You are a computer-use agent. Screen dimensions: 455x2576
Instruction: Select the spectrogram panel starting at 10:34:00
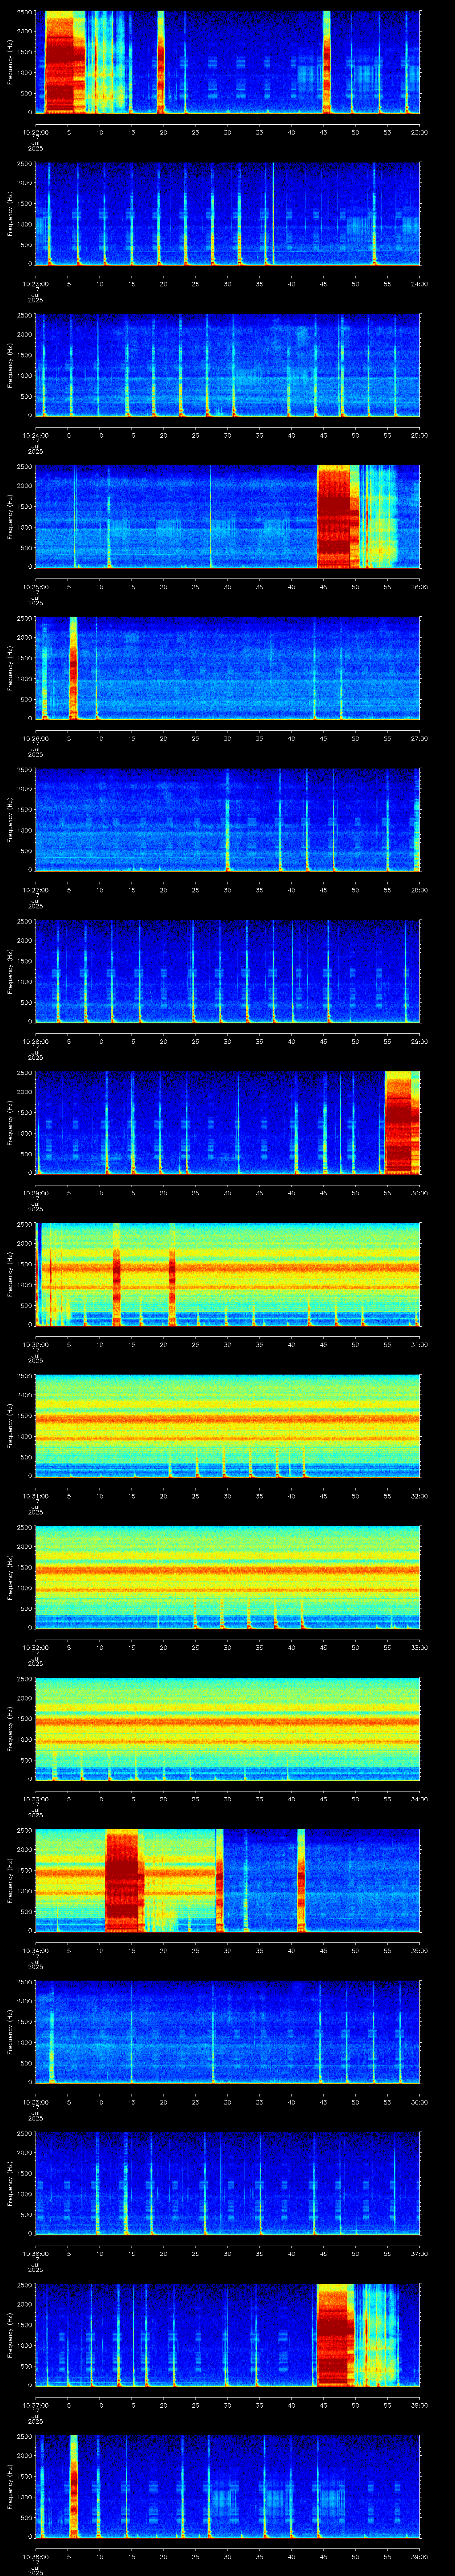pyautogui.click(x=228, y=1880)
